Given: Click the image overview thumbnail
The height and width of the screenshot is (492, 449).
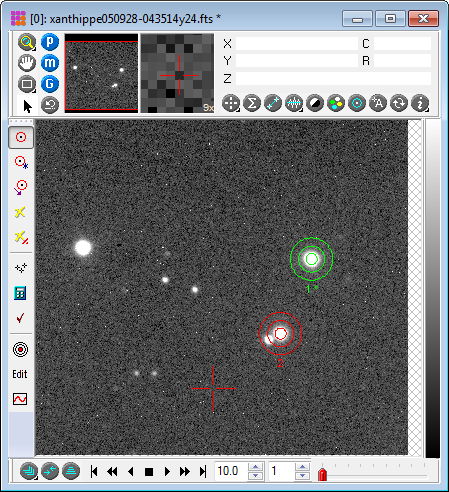Looking at the screenshot, I should [x=101, y=73].
